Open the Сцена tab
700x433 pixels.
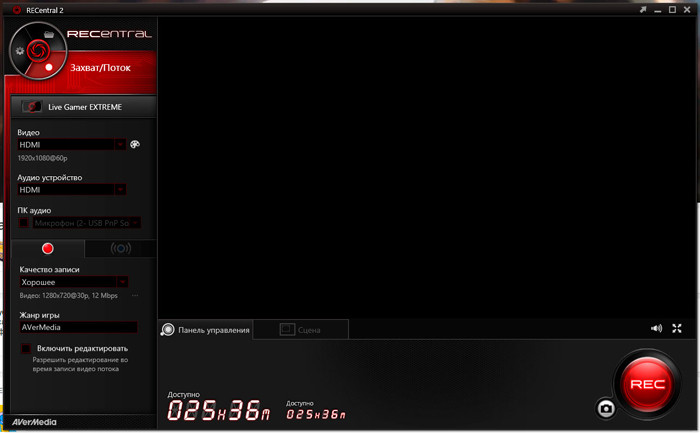pyautogui.click(x=300, y=330)
